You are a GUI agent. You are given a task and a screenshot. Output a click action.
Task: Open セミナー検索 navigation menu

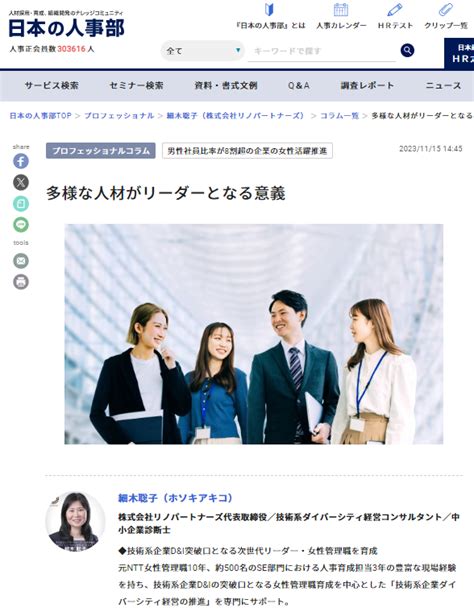click(136, 86)
